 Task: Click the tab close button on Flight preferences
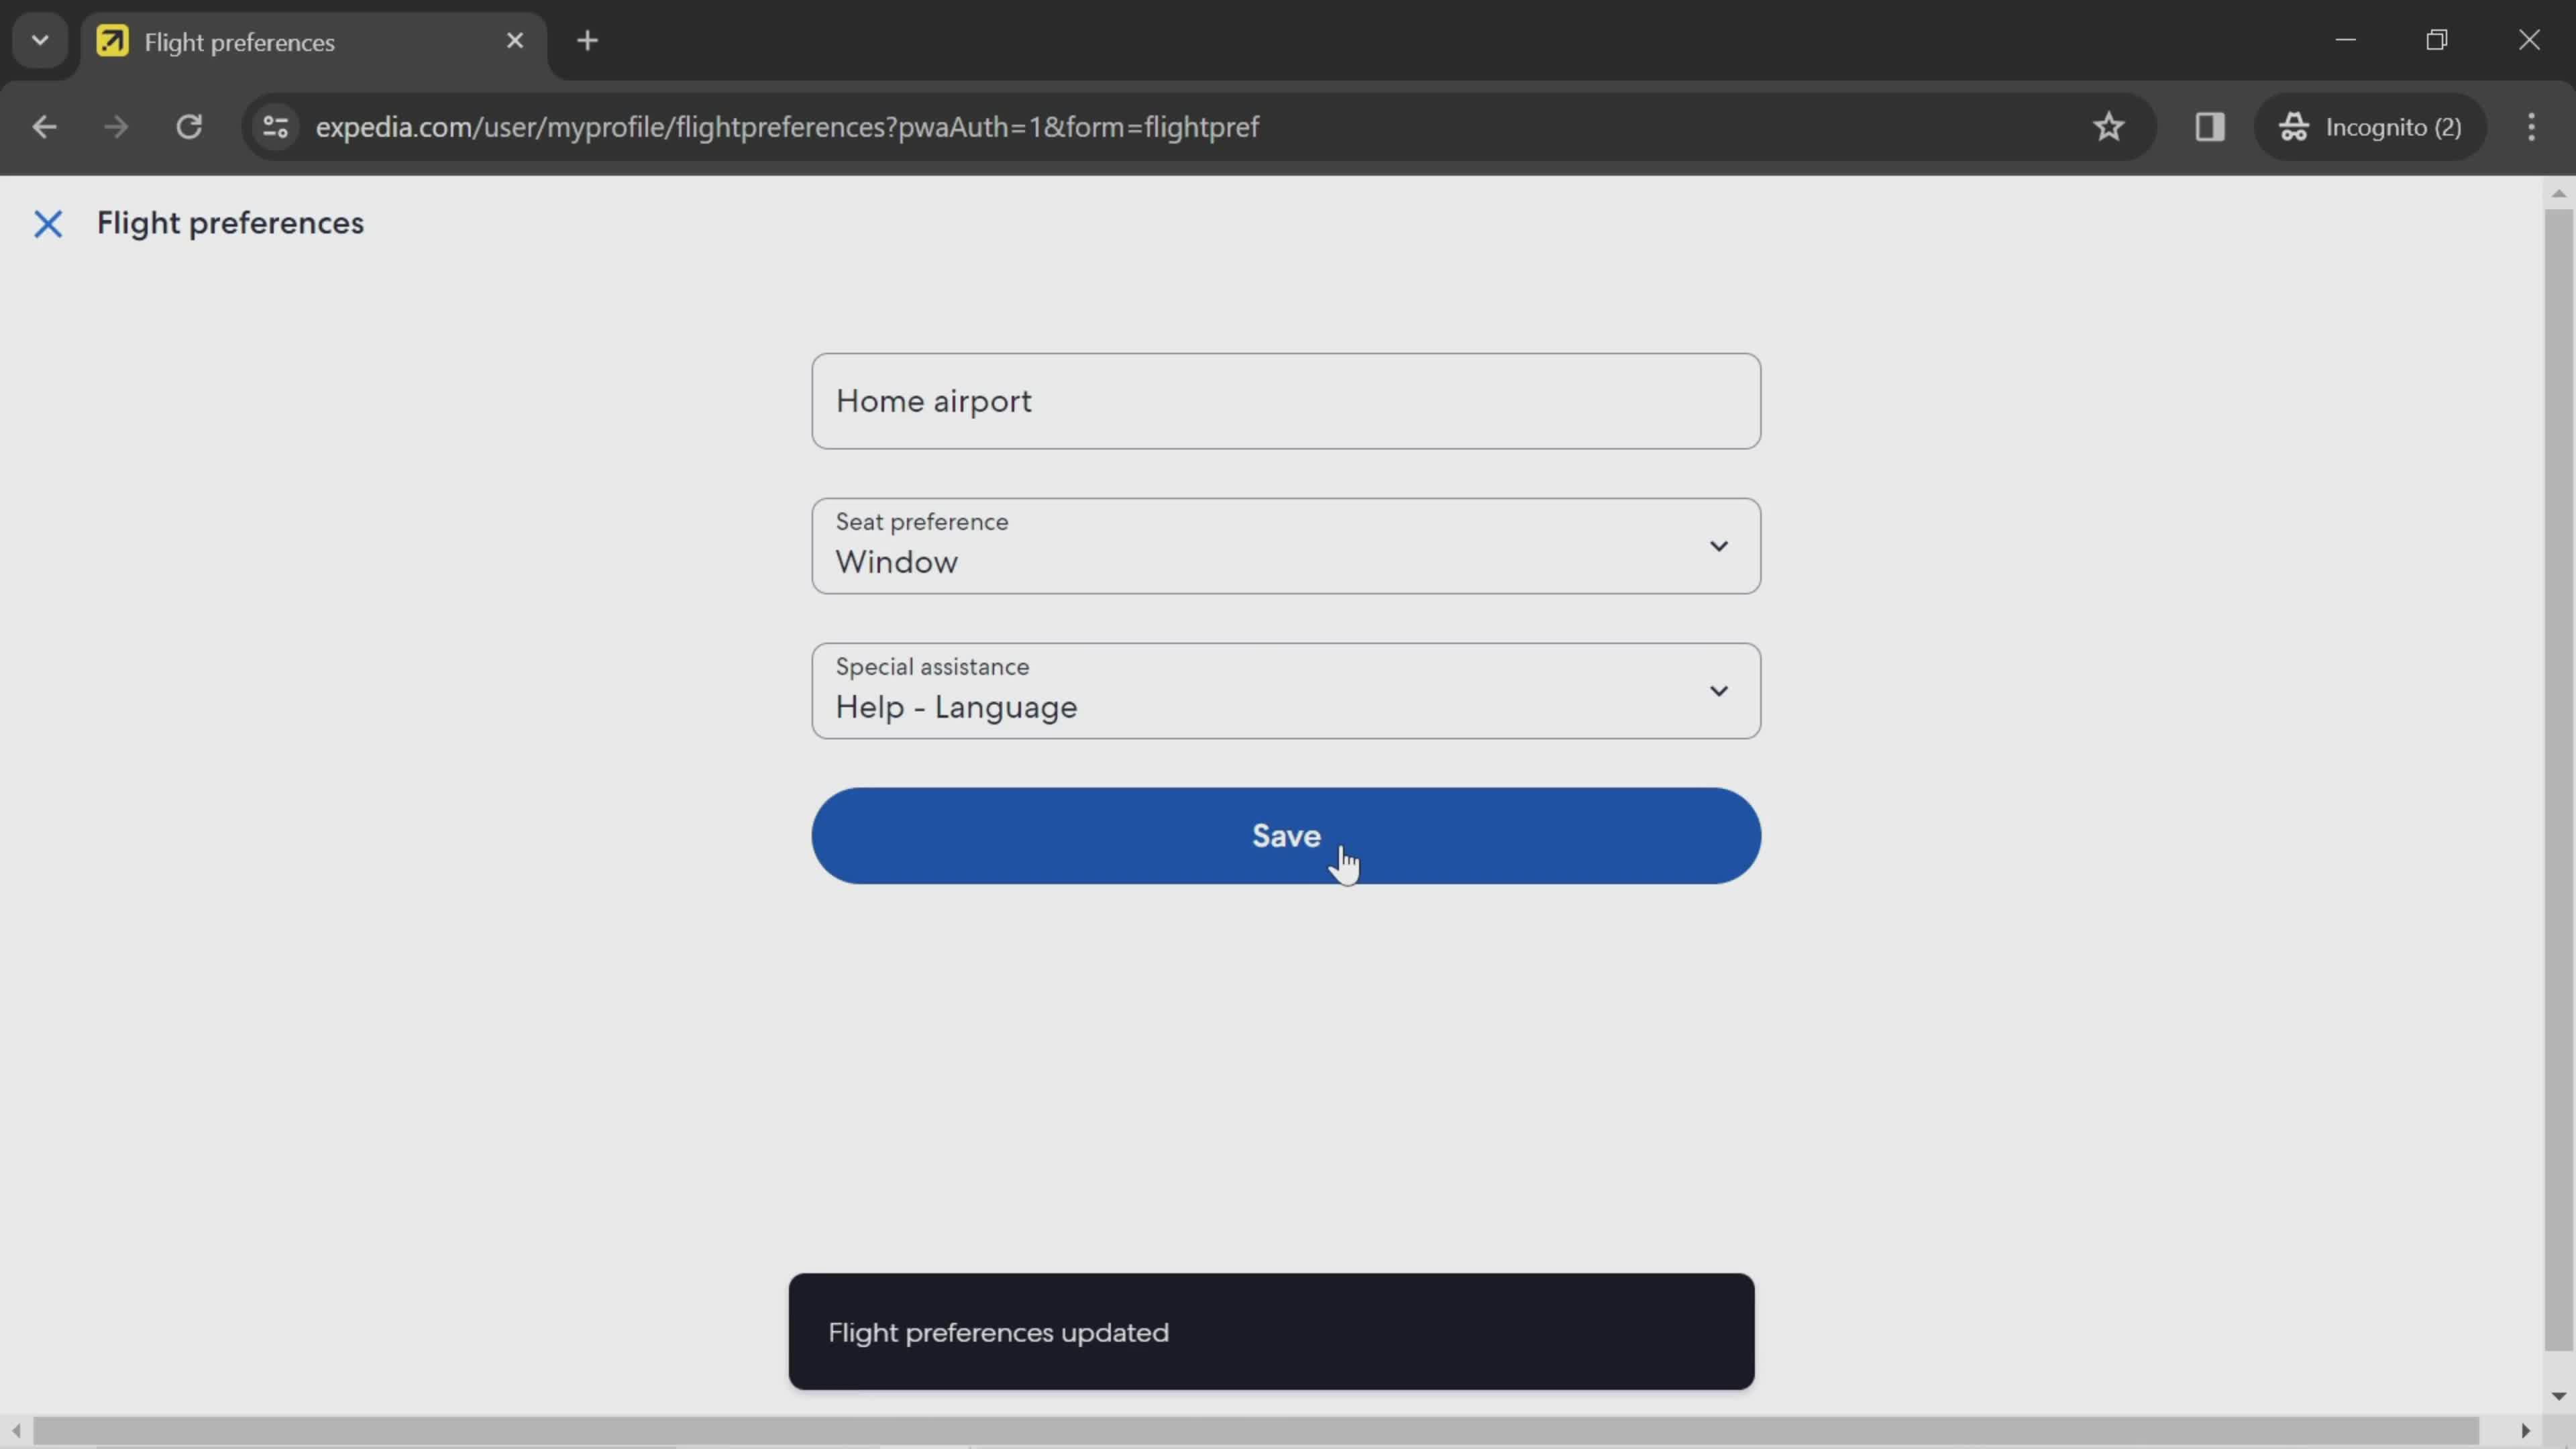pos(515,41)
